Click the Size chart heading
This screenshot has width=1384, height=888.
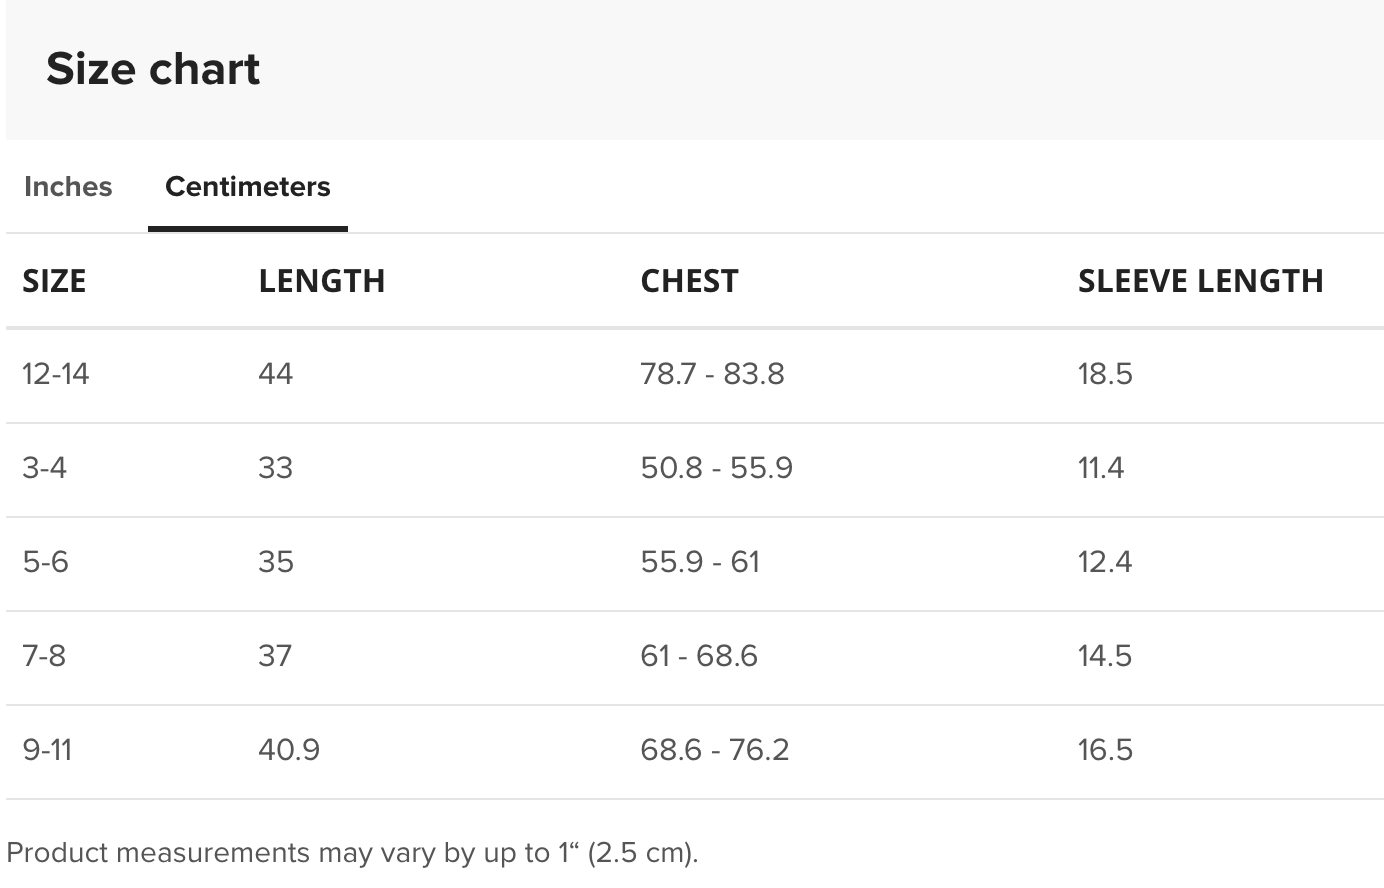click(153, 69)
